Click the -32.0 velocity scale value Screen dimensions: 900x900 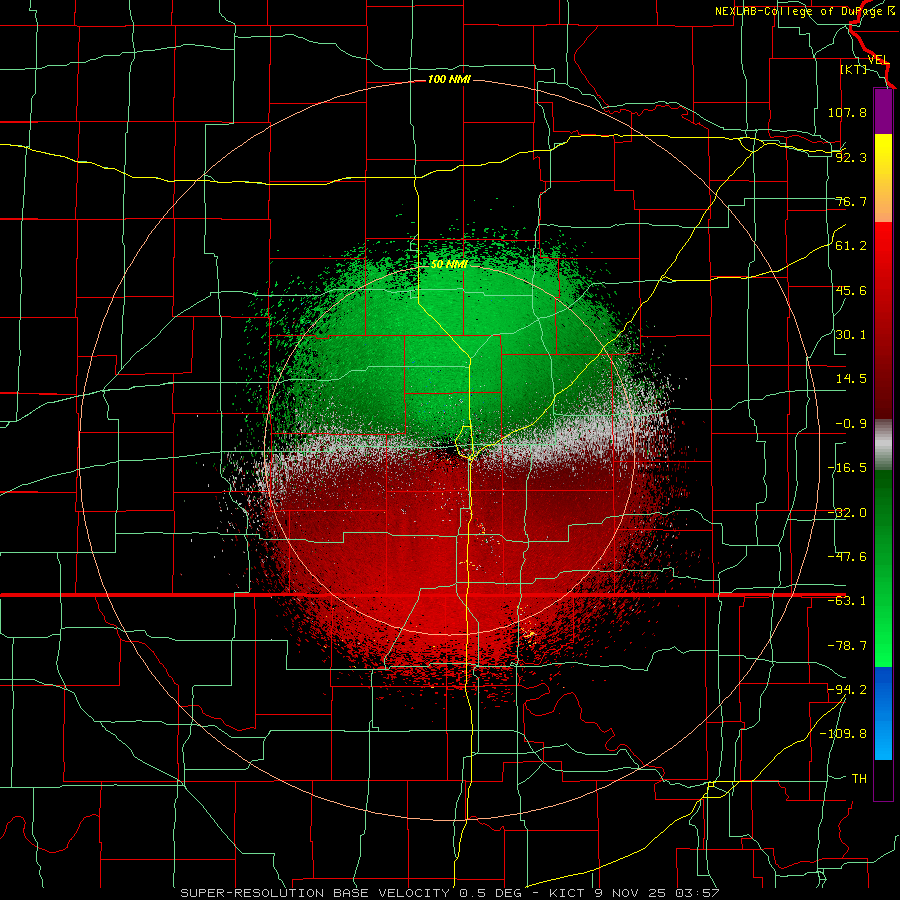[847, 513]
